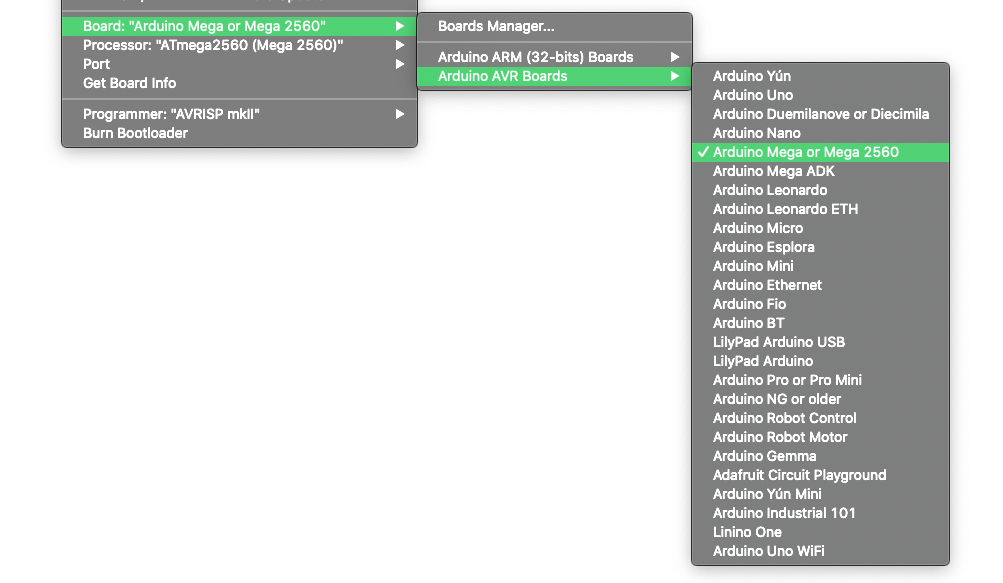The image size is (1003, 583).
Task: Expand Arduino AVR Boards submenu
Action: [x=554, y=76]
